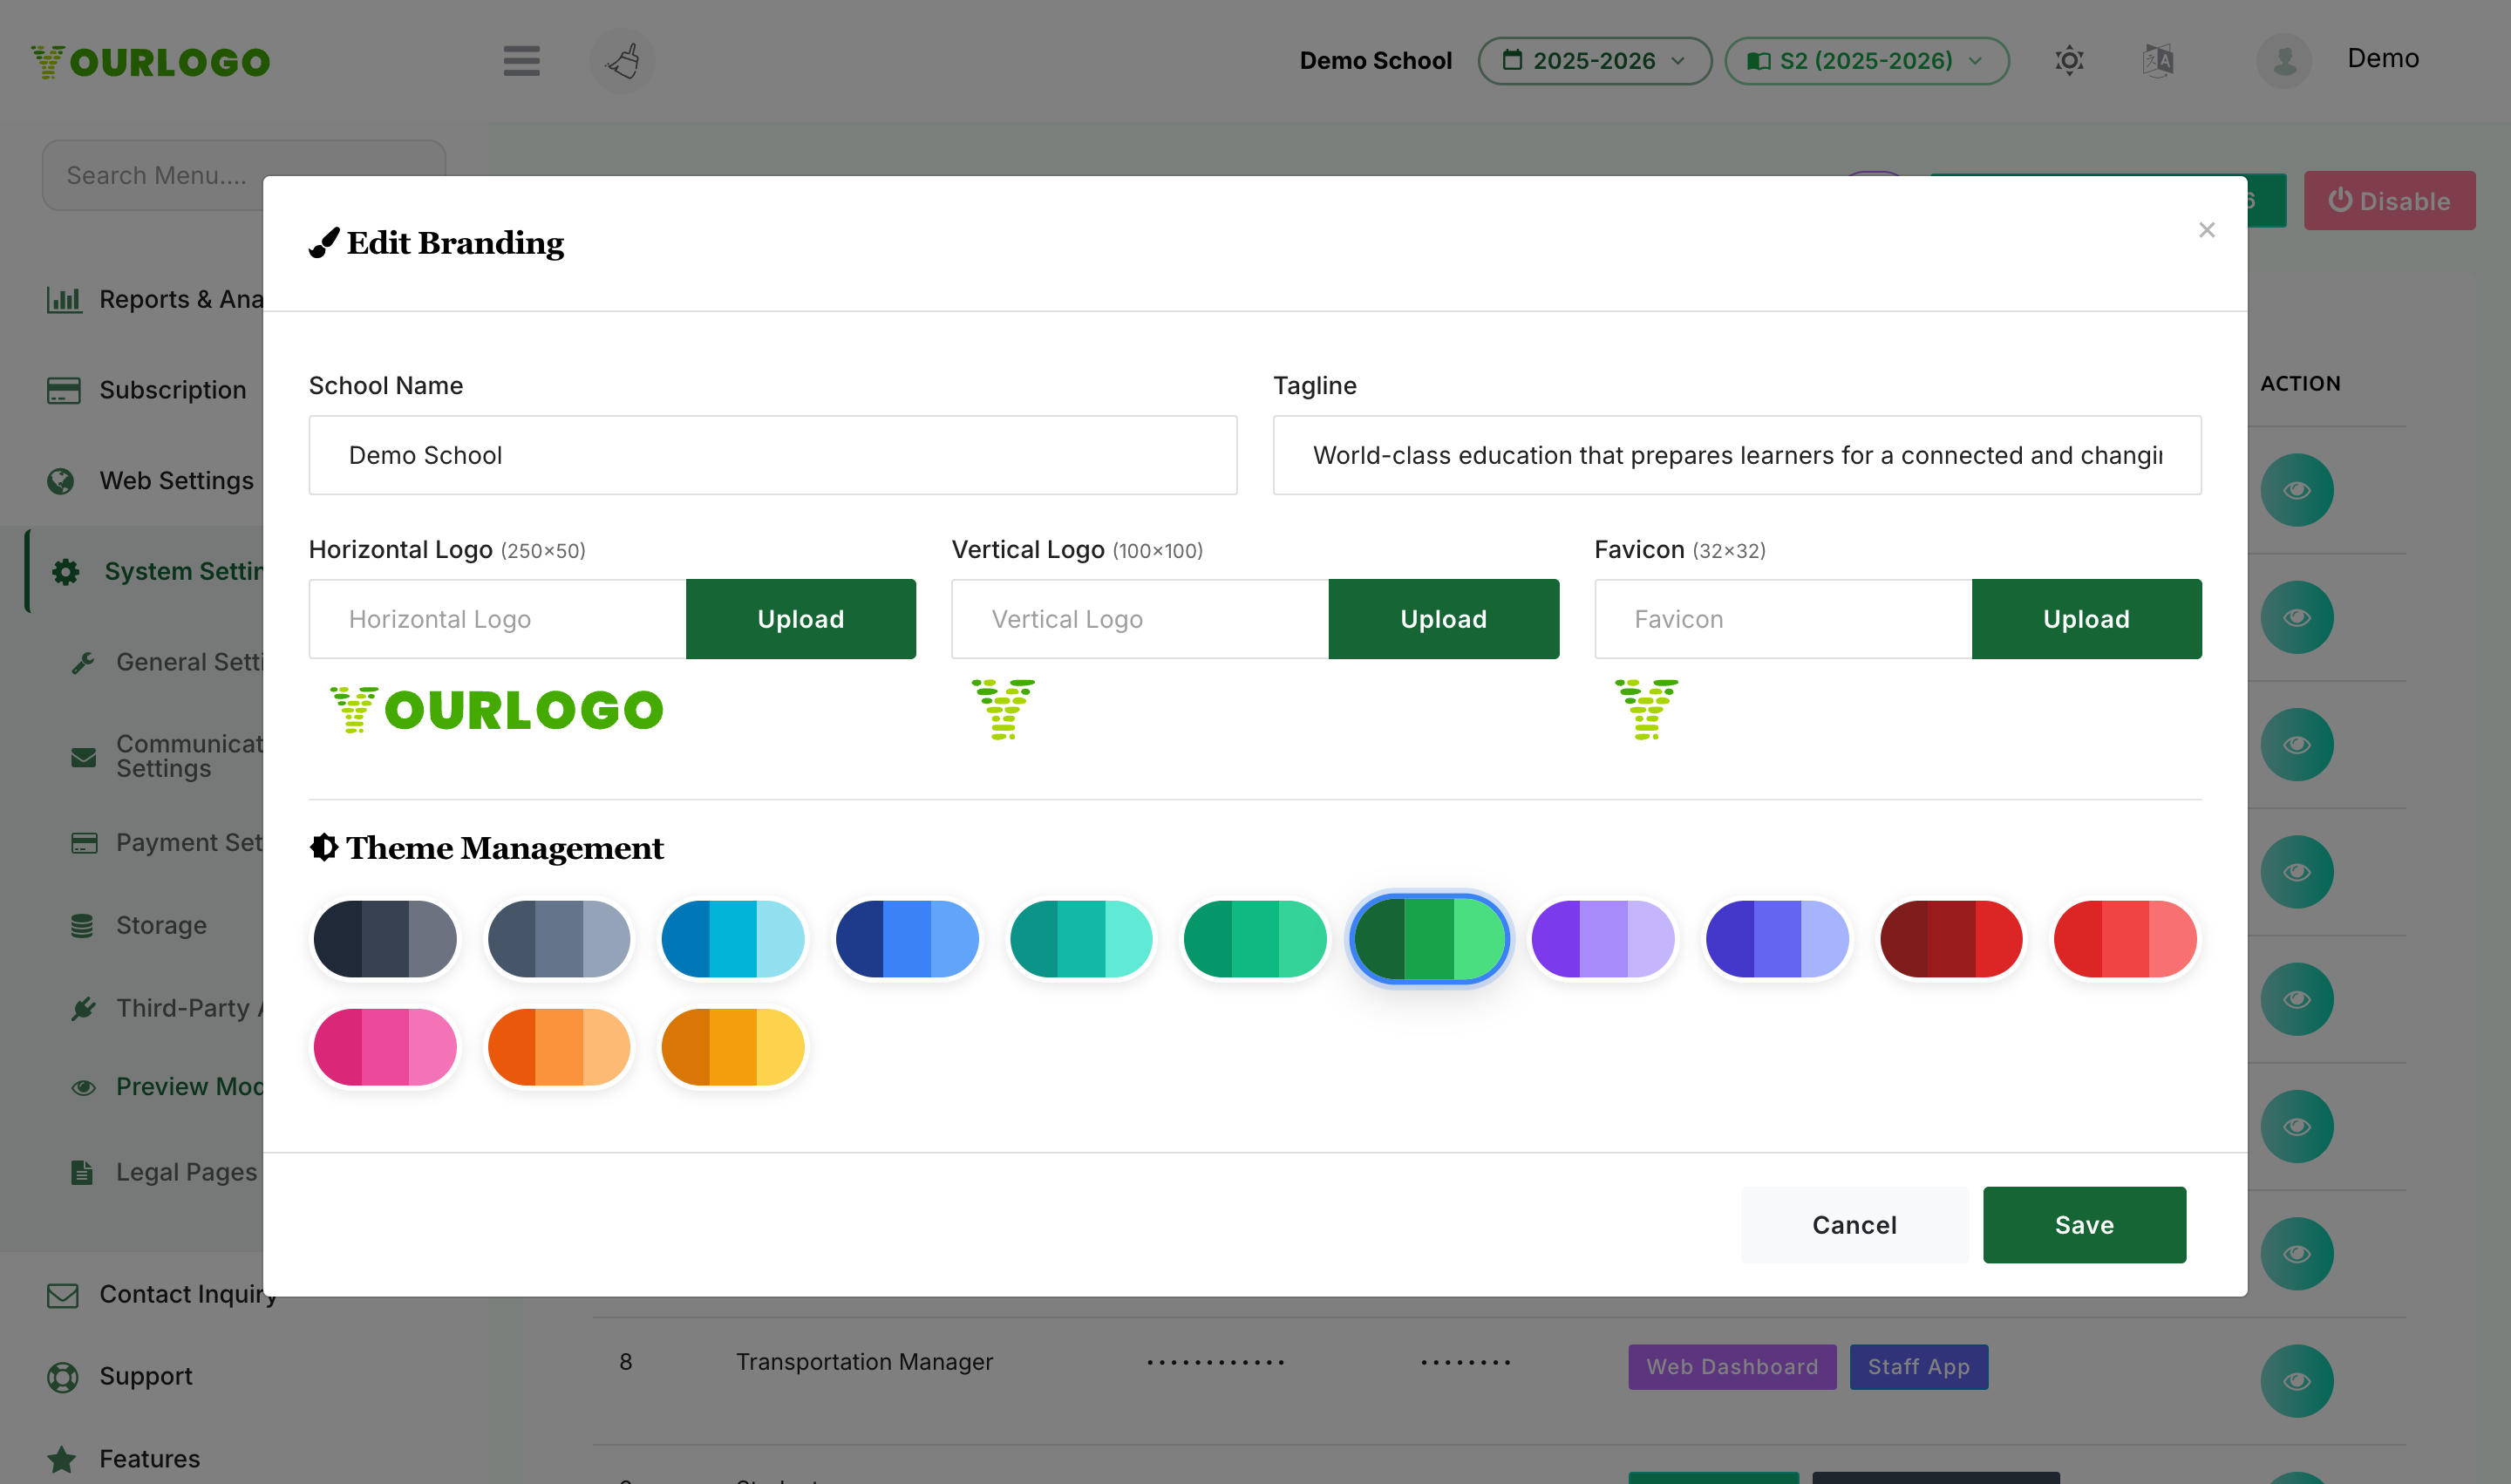The height and width of the screenshot is (1484, 2511).
Task: Click the horizontal logo preview image
Action: [496, 710]
